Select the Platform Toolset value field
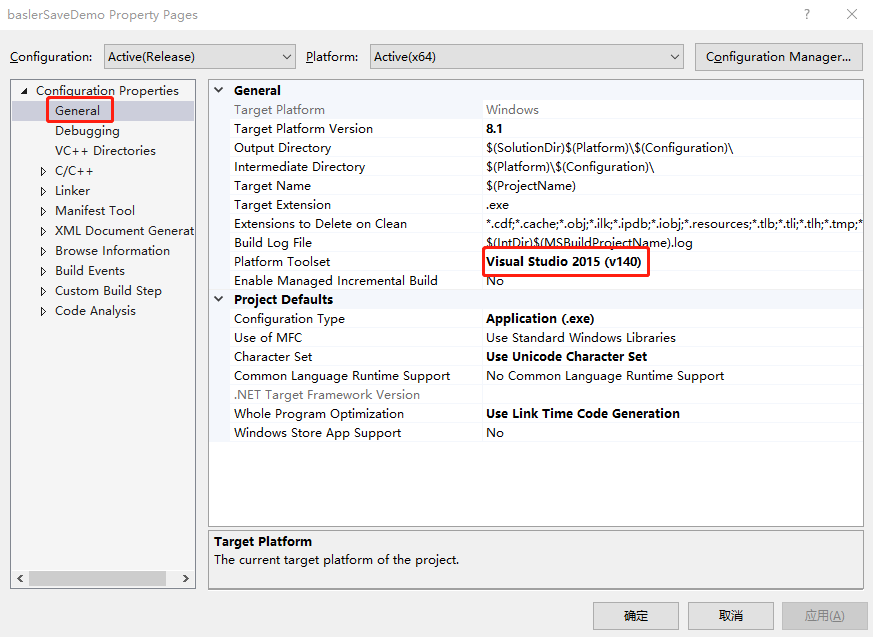The width and height of the screenshot is (873, 637). pyautogui.click(x=566, y=261)
